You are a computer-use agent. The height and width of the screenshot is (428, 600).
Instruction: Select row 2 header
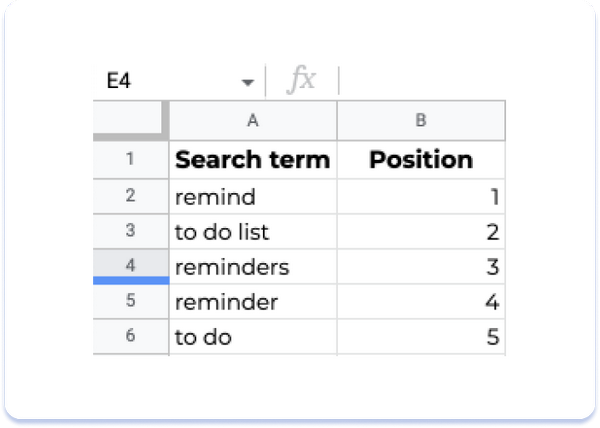130,196
